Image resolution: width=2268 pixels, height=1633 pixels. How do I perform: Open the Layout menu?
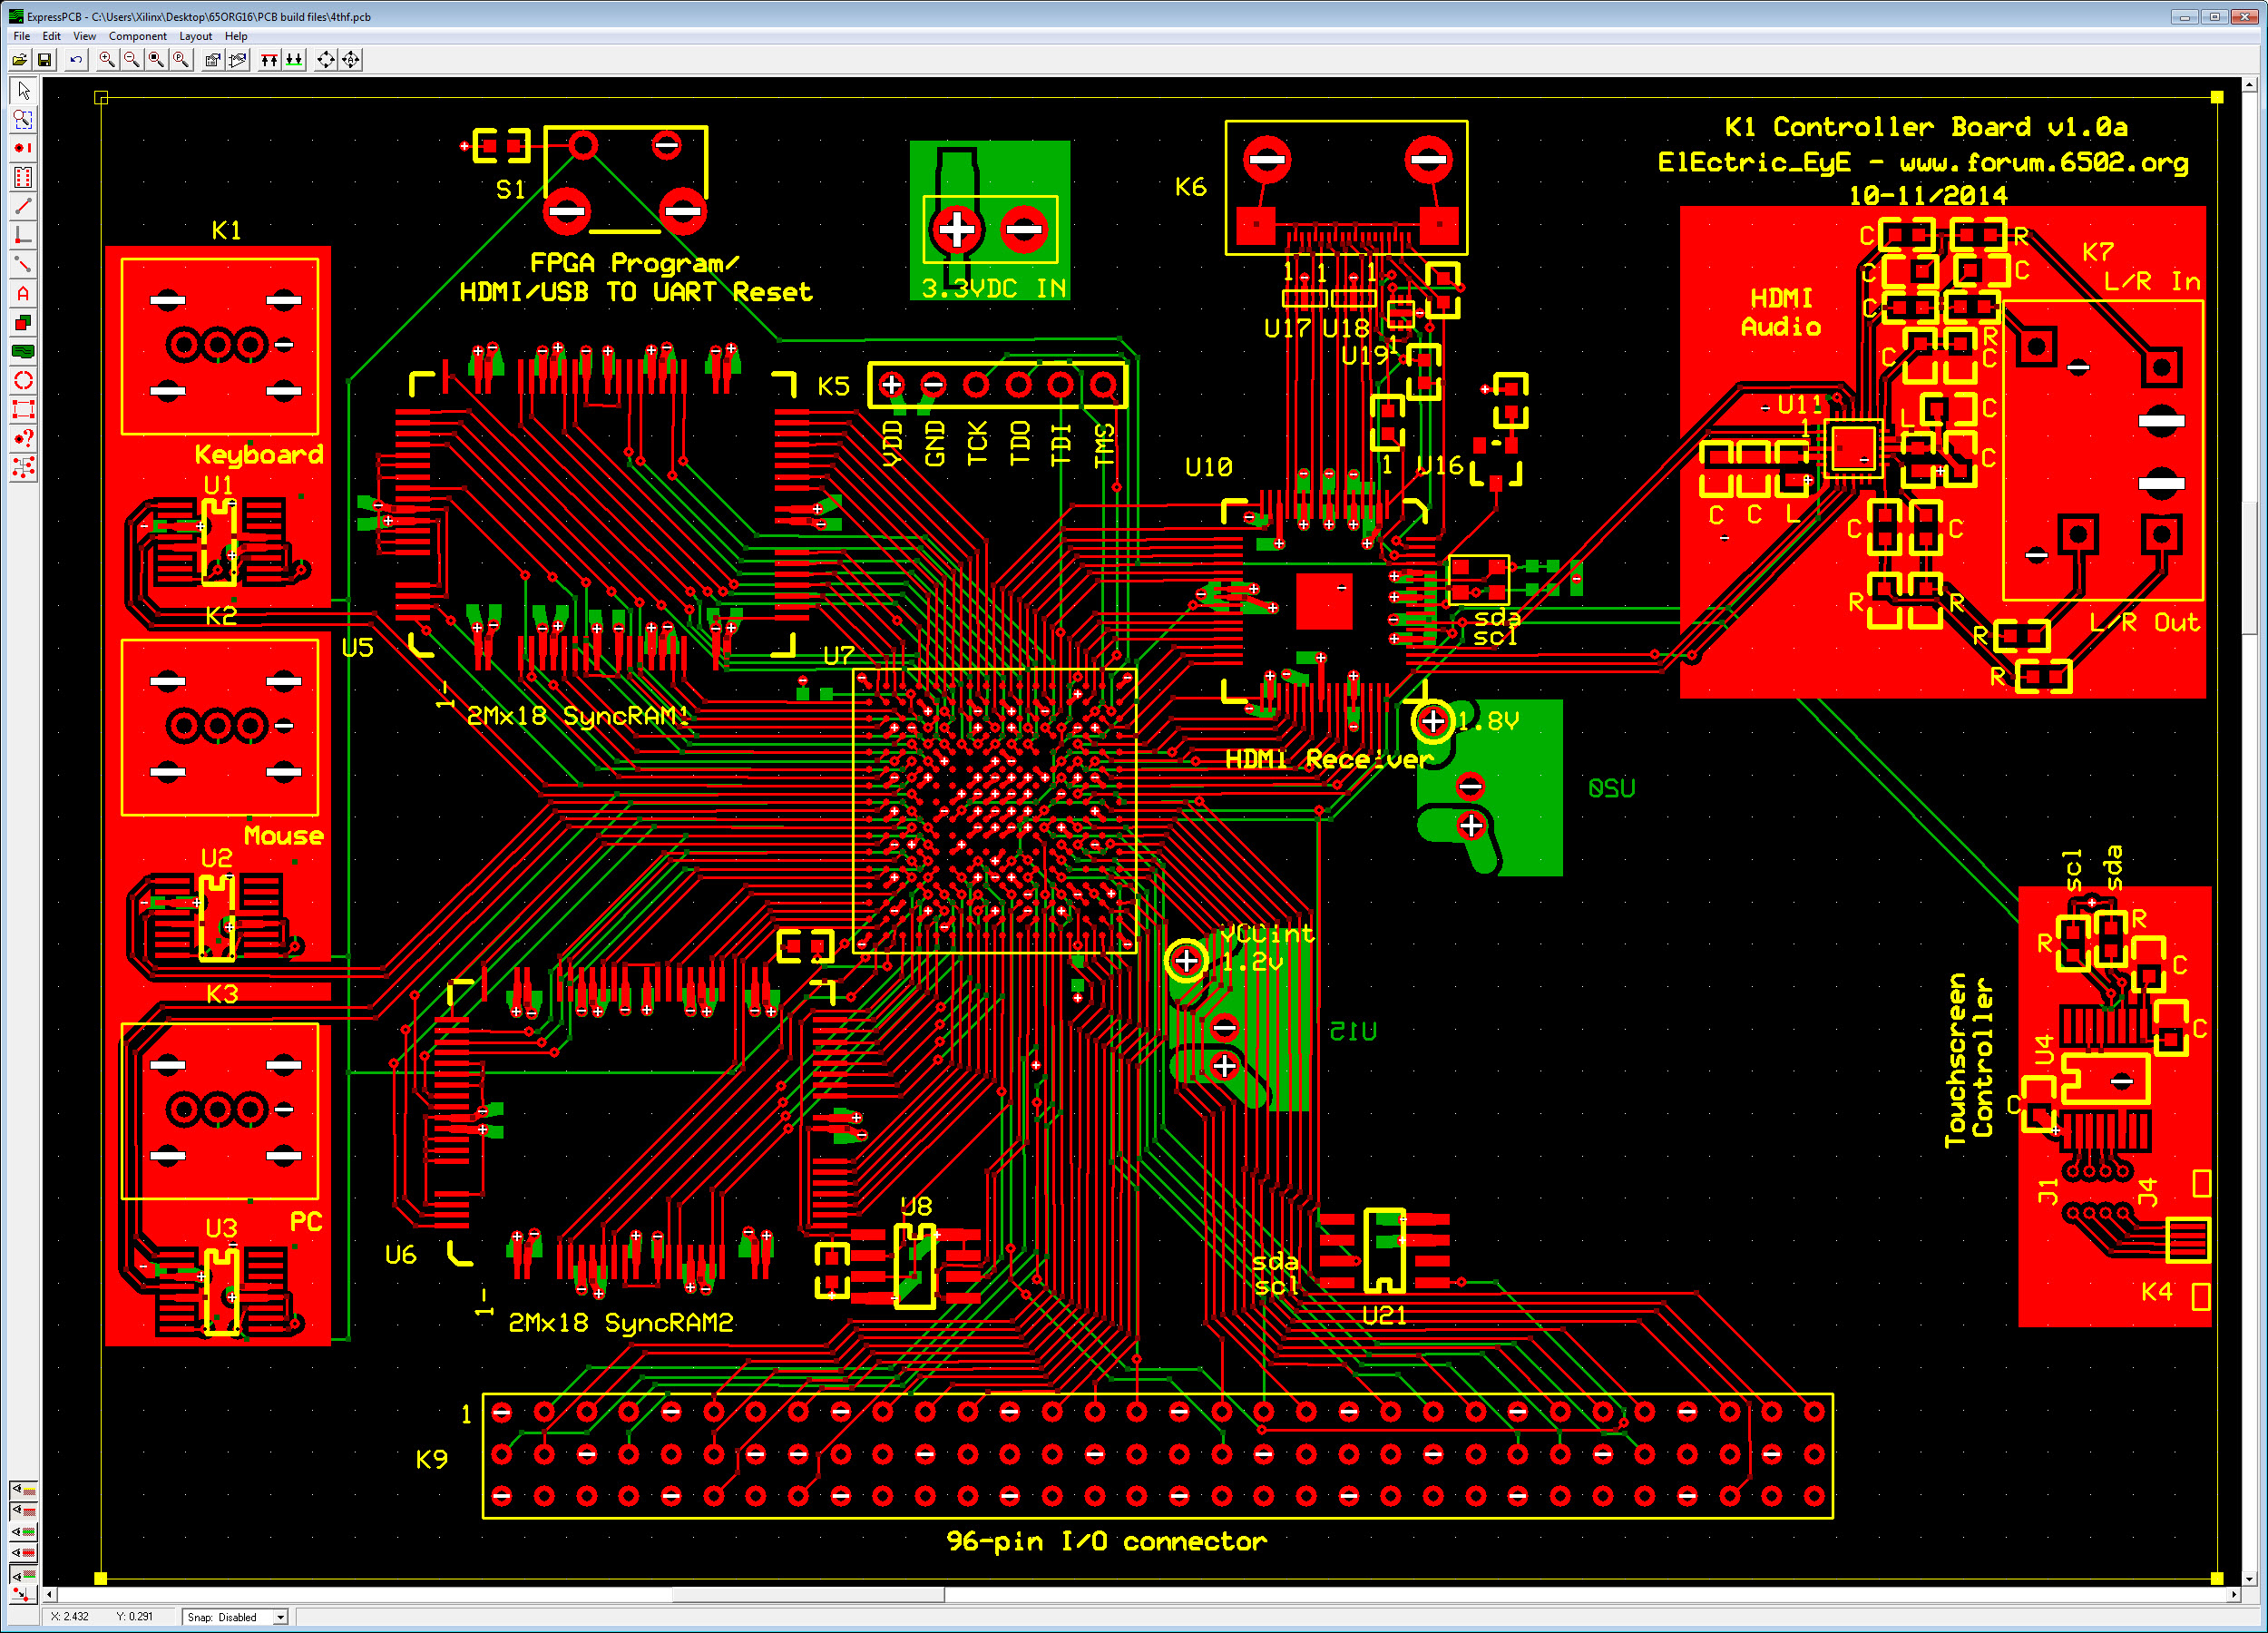(x=195, y=36)
